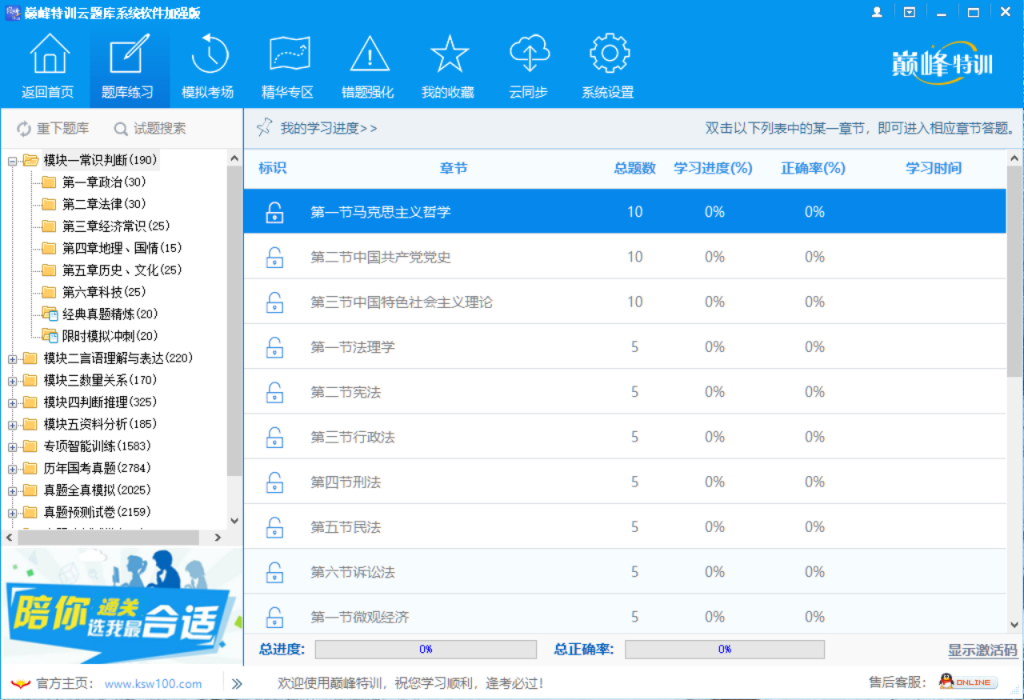The height and width of the screenshot is (700, 1024).
Task: Click the 总正确率 progress bar
Action: click(x=725, y=649)
